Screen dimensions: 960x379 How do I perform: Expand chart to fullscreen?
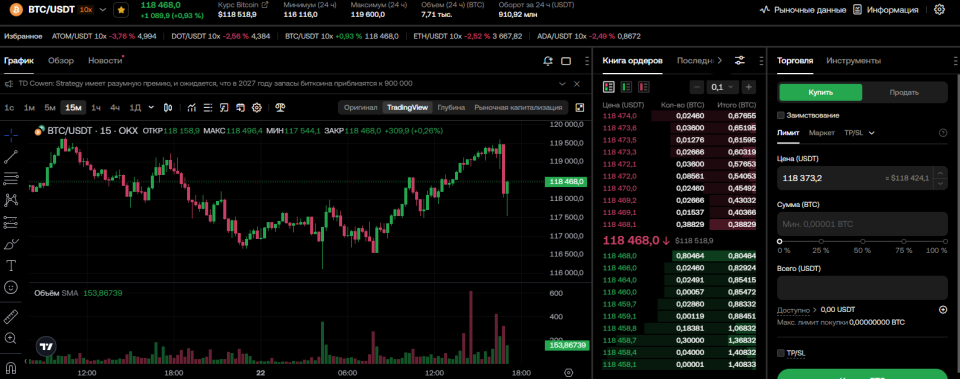click(580, 108)
